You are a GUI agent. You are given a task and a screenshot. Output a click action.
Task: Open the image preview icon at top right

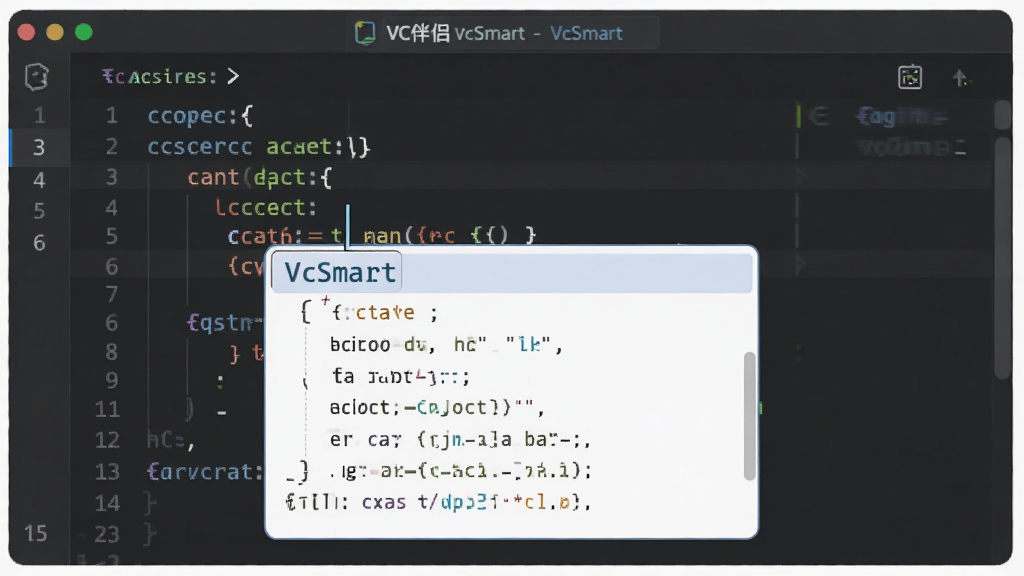coord(910,77)
